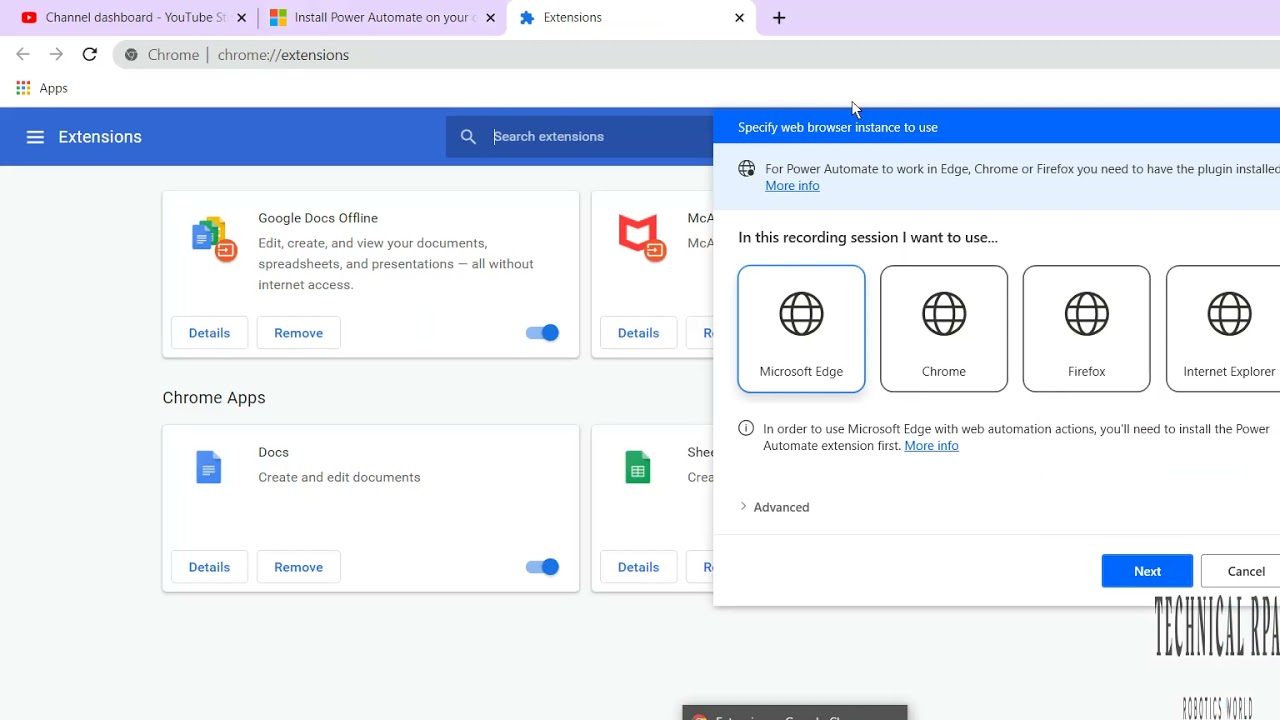
Task: Expand the Advanced section
Action: (x=775, y=507)
